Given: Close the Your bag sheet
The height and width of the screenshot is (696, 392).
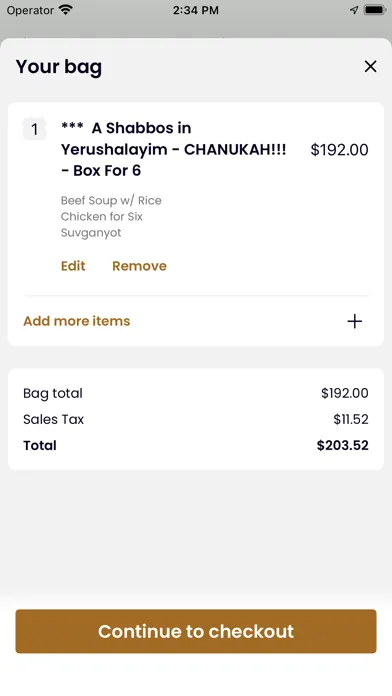Looking at the screenshot, I should click(370, 67).
